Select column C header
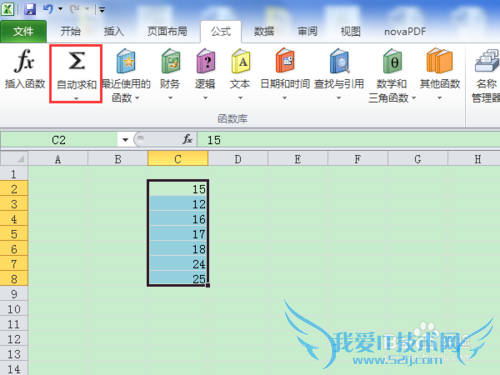This screenshot has width=500, height=375. tap(178, 159)
